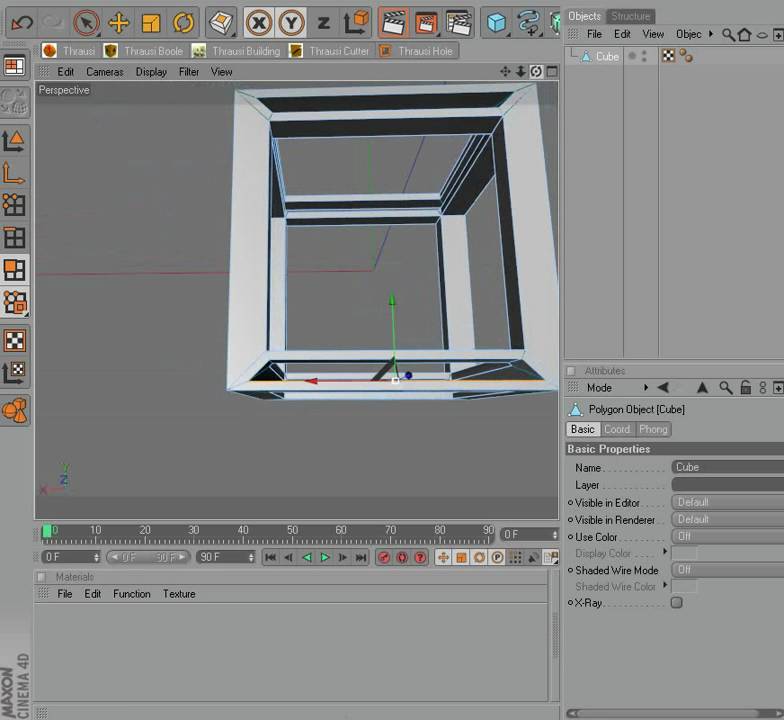Open the Shaded Wire Mode dropdown
The width and height of the screenshot is (784, 720).
pyautogui.click(x=728, y=570)
